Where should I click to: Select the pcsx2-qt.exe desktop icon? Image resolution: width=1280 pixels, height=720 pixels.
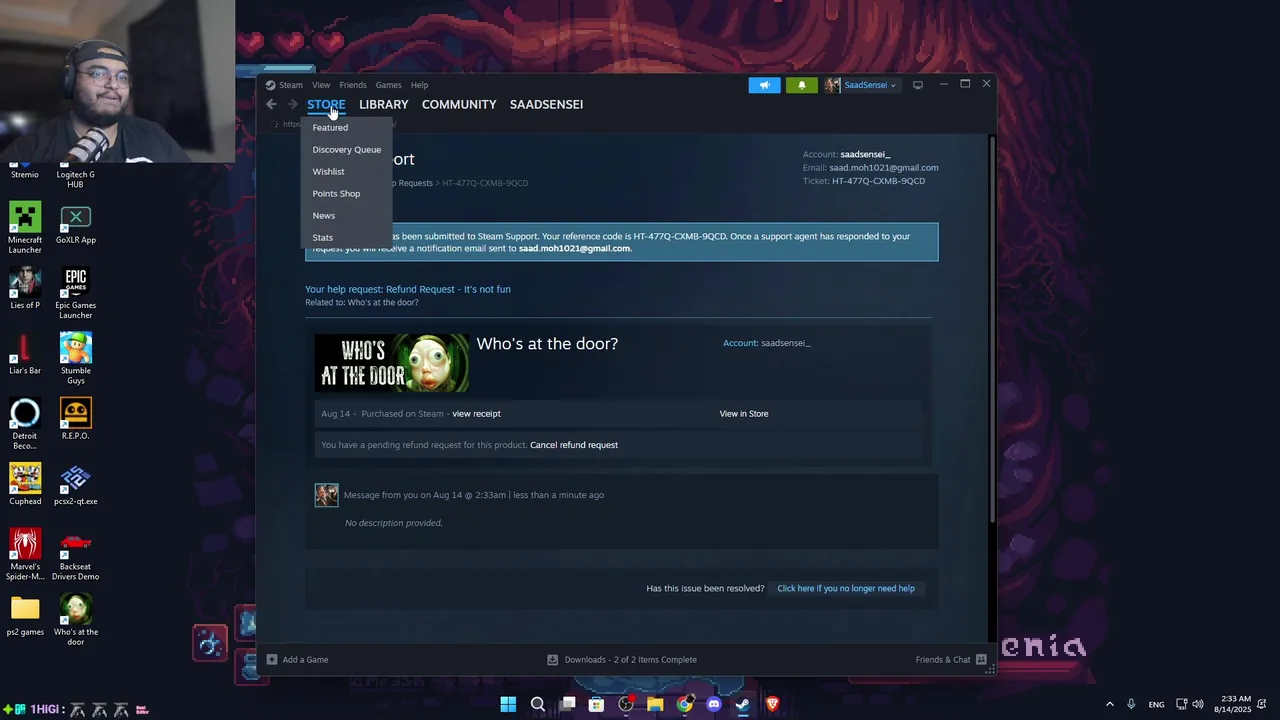(75, 485)
